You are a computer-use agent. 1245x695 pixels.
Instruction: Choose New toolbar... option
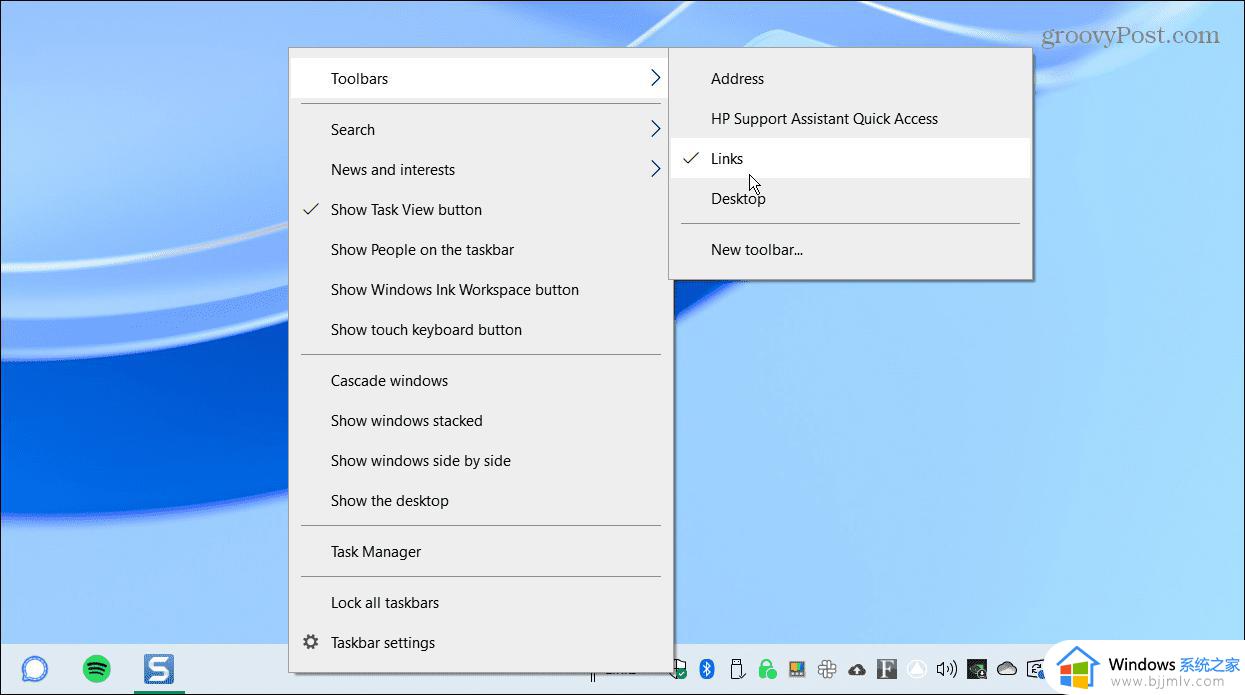(850, 250)
